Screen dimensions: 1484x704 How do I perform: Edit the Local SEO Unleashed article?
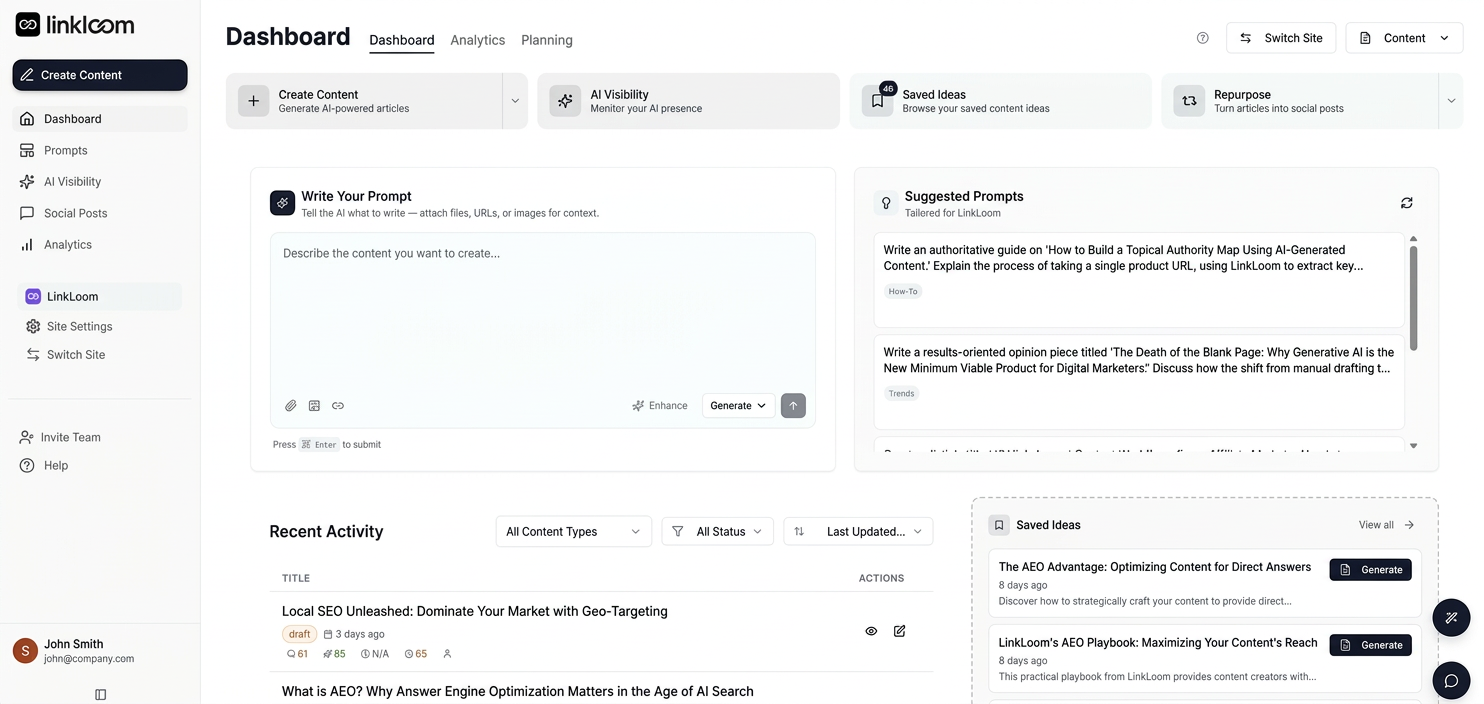click(x=899, y=631)
